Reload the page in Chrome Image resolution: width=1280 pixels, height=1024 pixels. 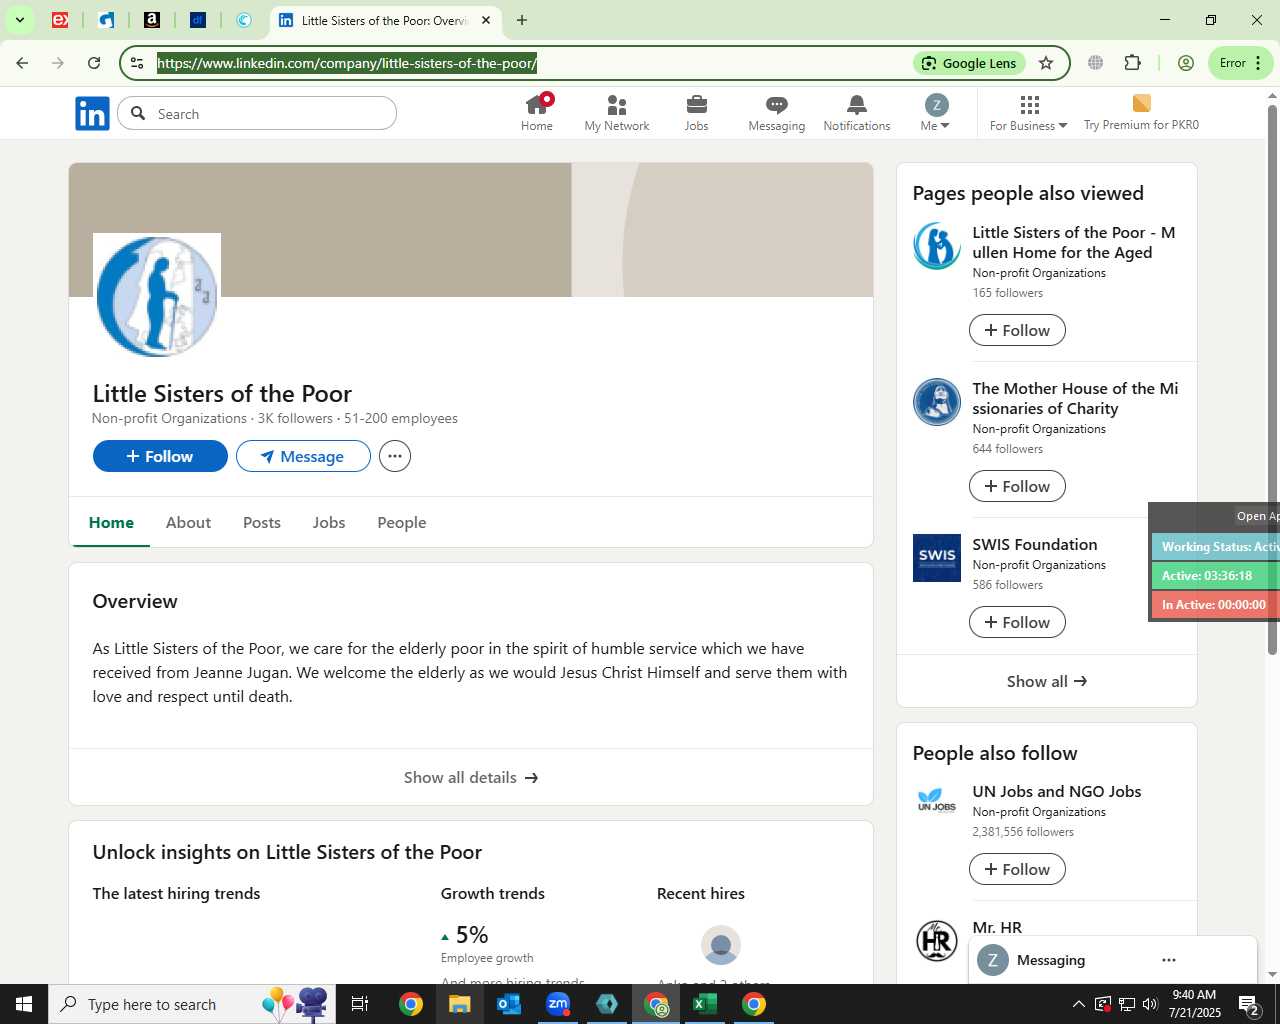[94, 63]
